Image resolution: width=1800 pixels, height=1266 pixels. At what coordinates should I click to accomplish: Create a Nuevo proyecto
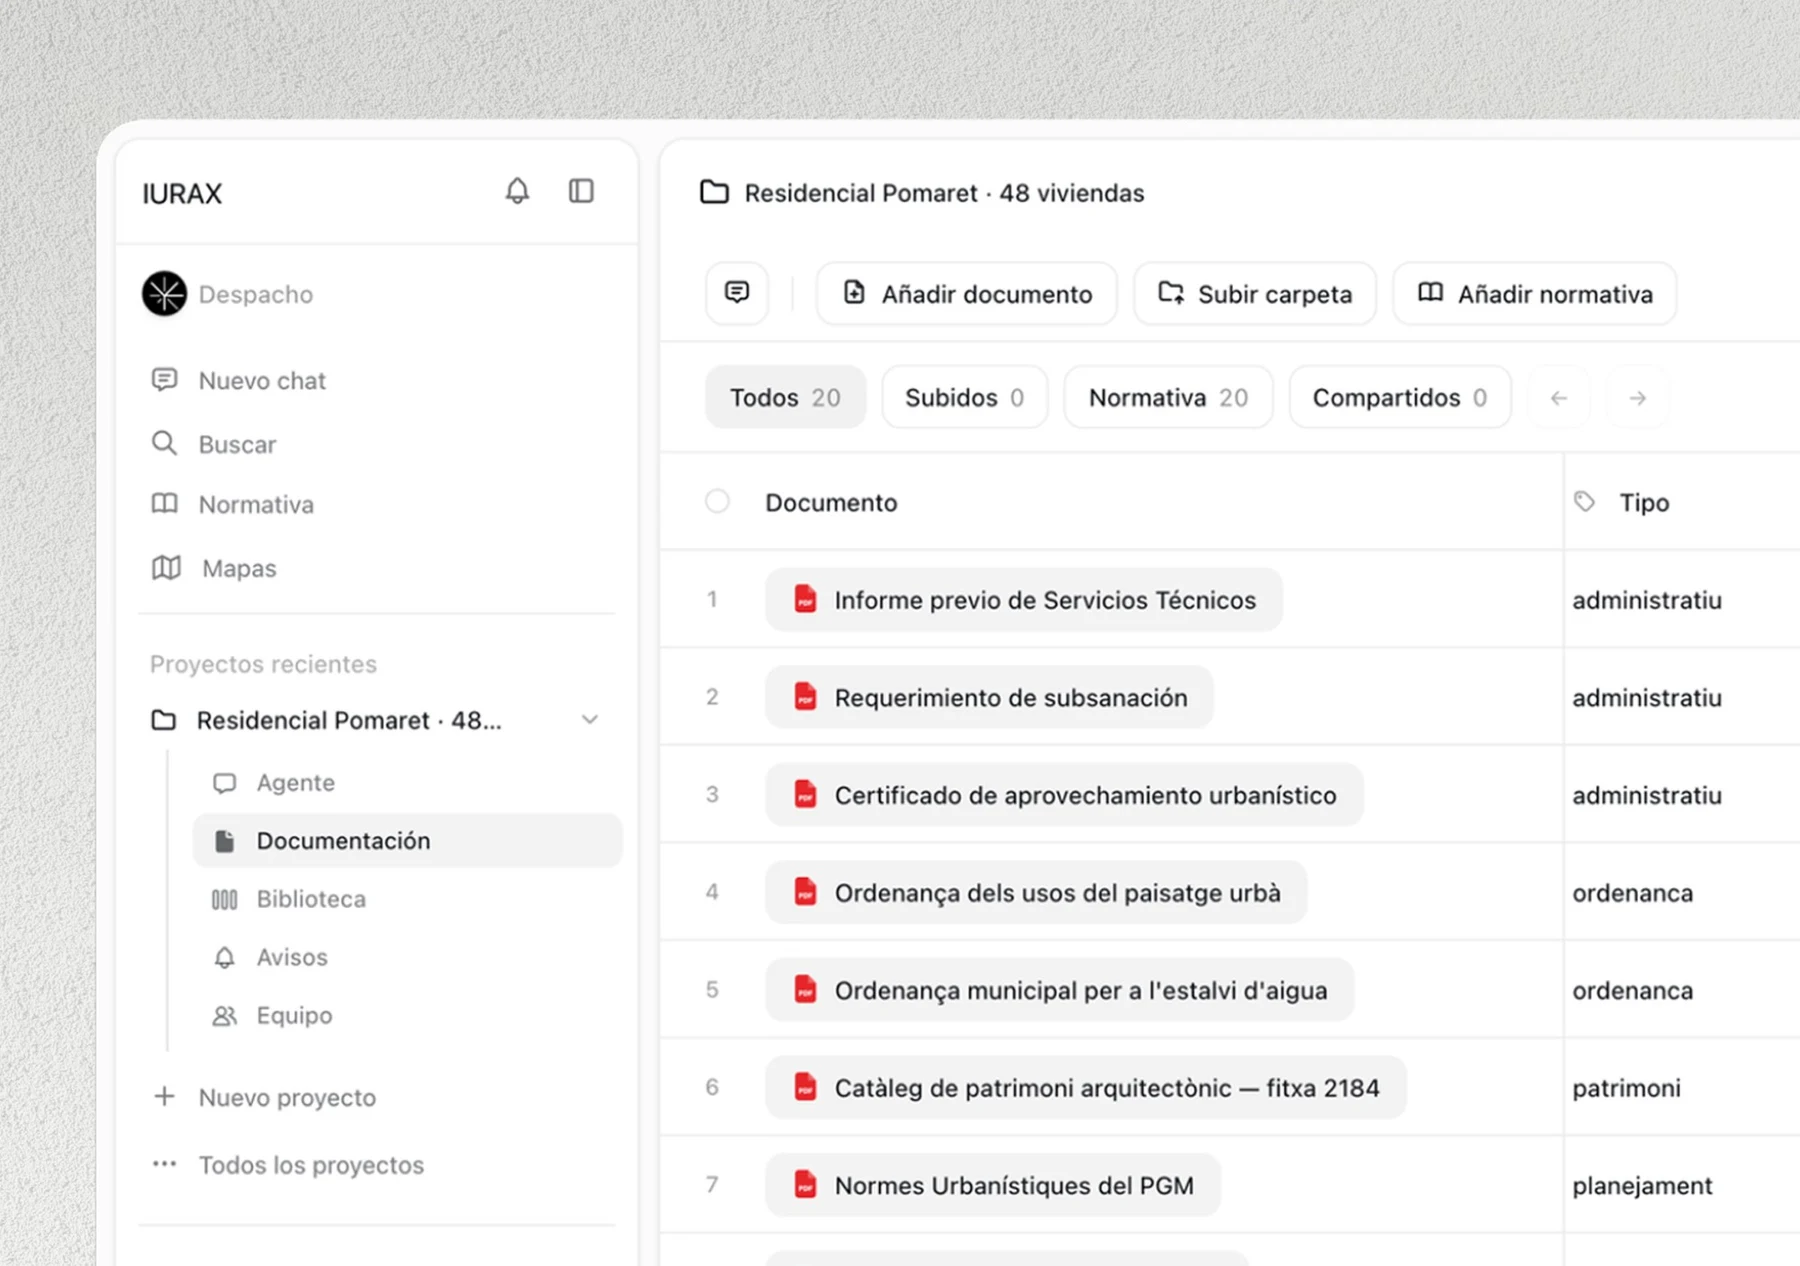pyautogui.click(x=265, y=1097)
